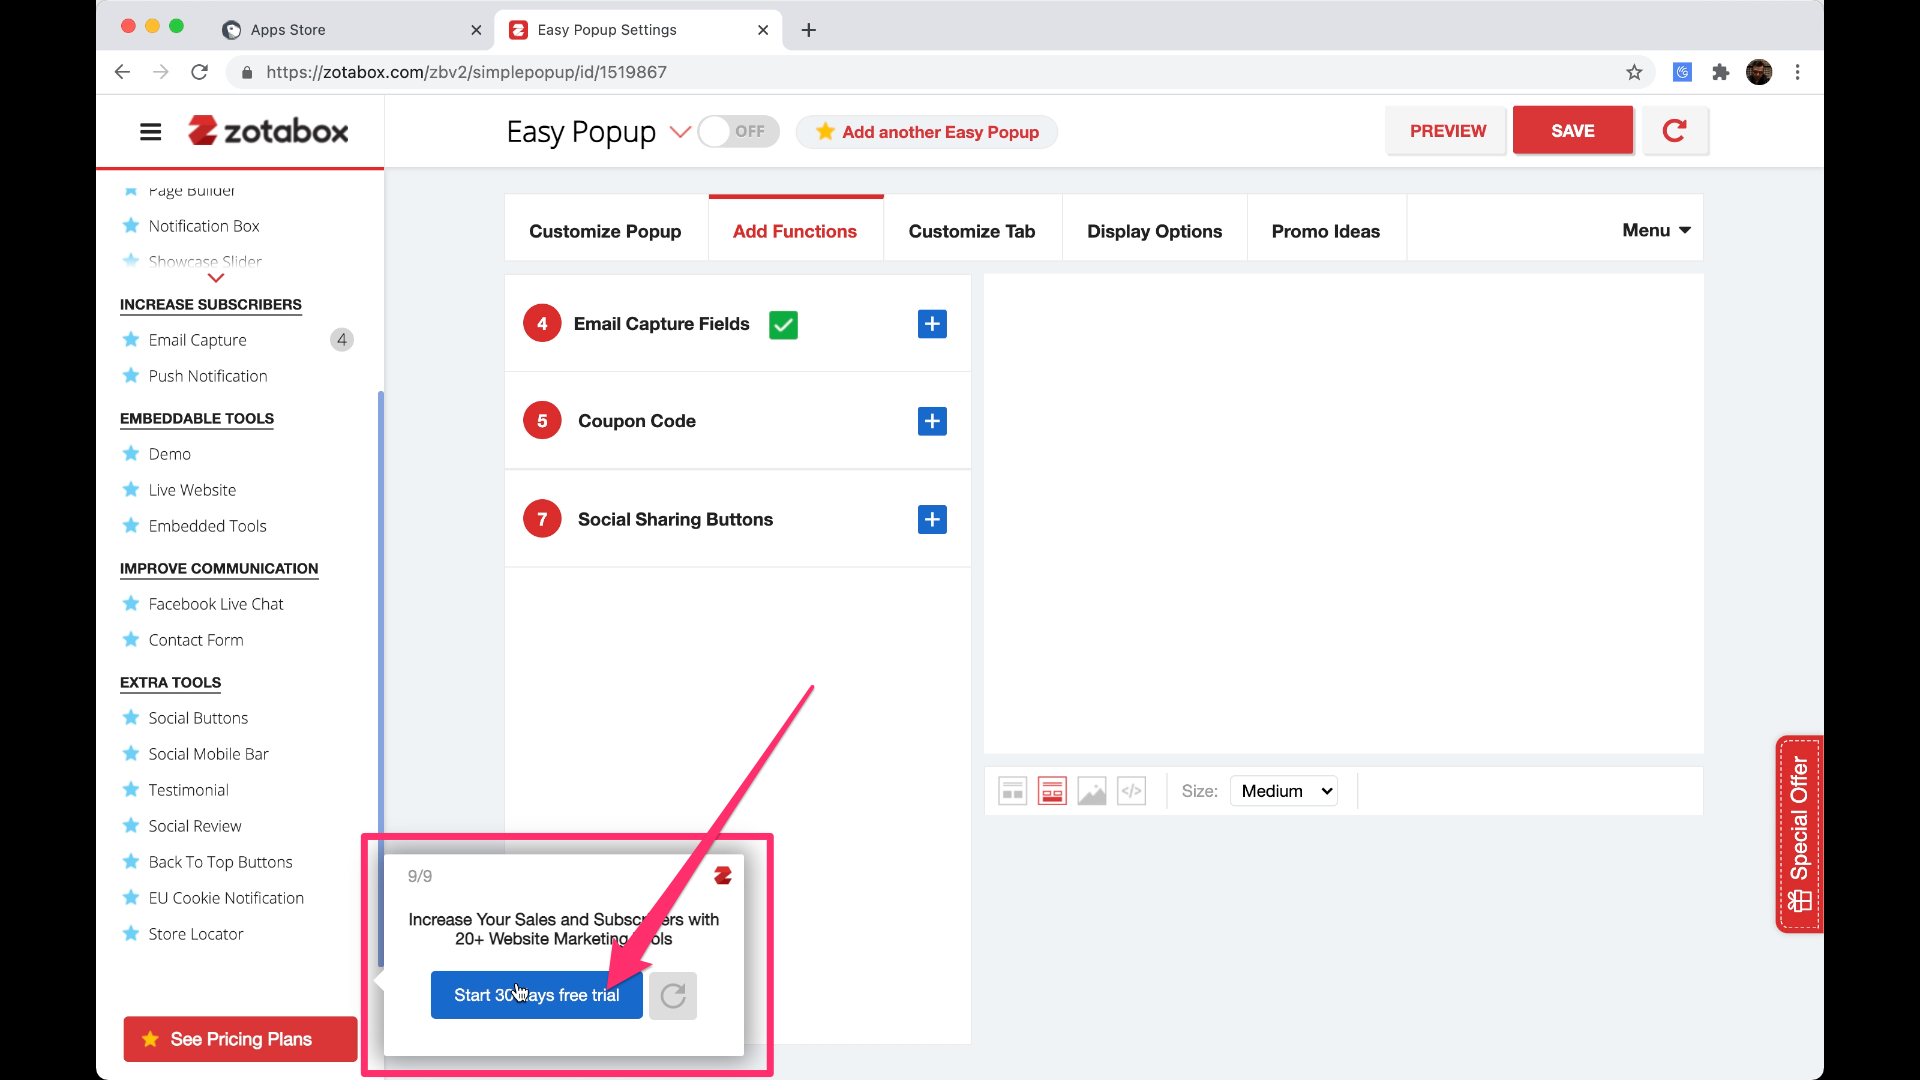Open Social Mobile Bar tool
Image resolution: width=1920 pixels, height=1080 pixels.
(208, 754)
